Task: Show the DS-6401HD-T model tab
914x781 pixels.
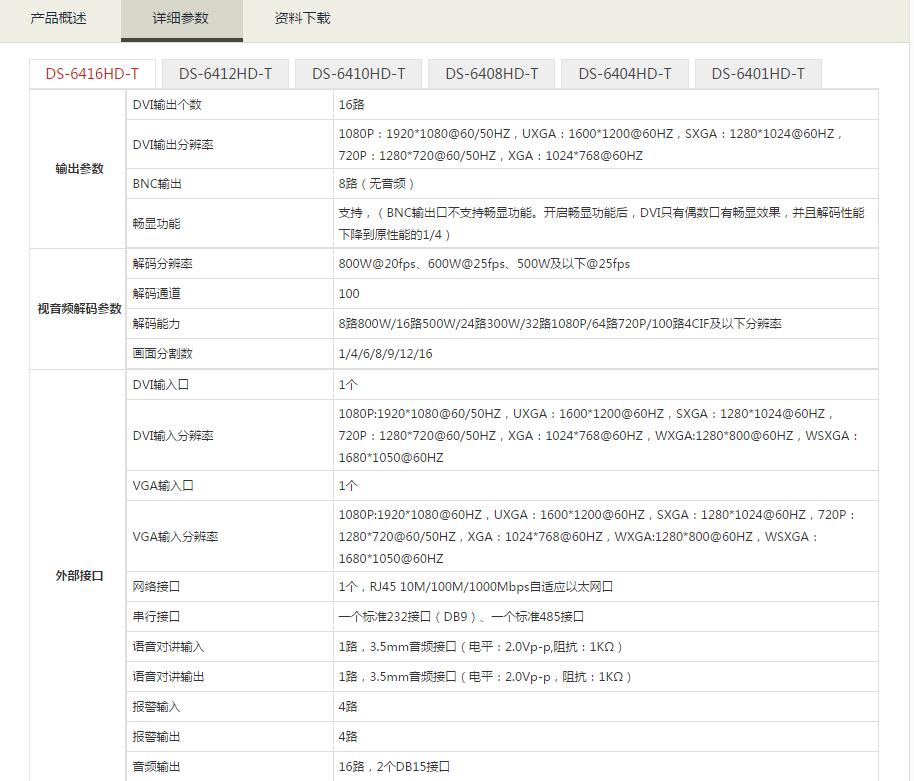Action: pyautogui.click(x=757, y=74)
